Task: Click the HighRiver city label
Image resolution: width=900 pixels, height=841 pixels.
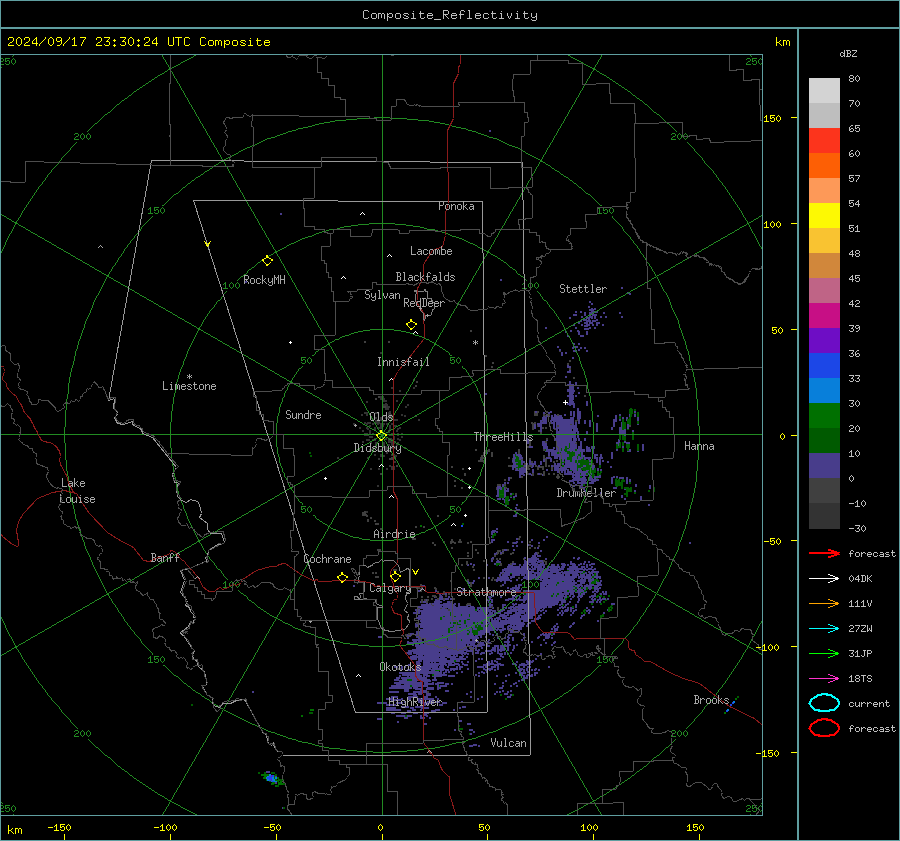Action: click(x=414, y=702)
